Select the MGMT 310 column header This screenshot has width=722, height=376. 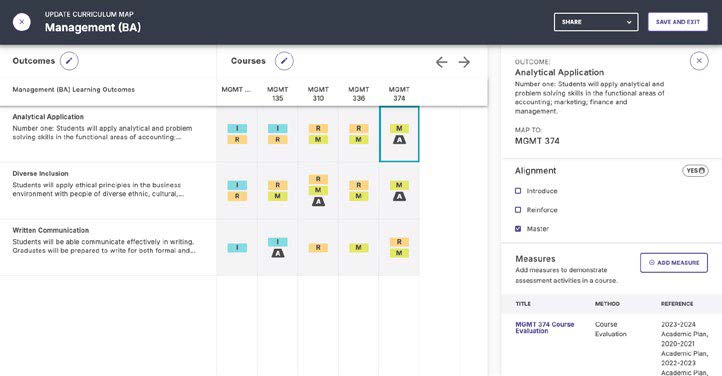pyautogui.click(x=318, y=93)
